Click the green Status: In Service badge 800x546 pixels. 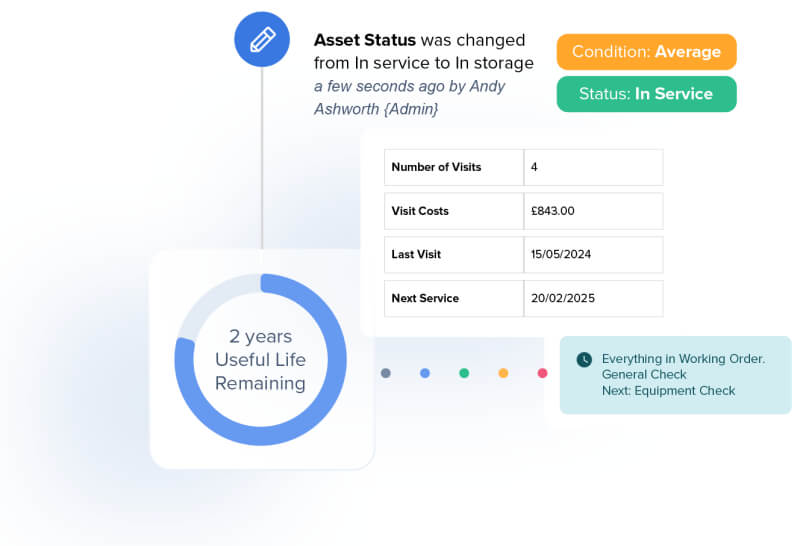click(x=646, y=94)
